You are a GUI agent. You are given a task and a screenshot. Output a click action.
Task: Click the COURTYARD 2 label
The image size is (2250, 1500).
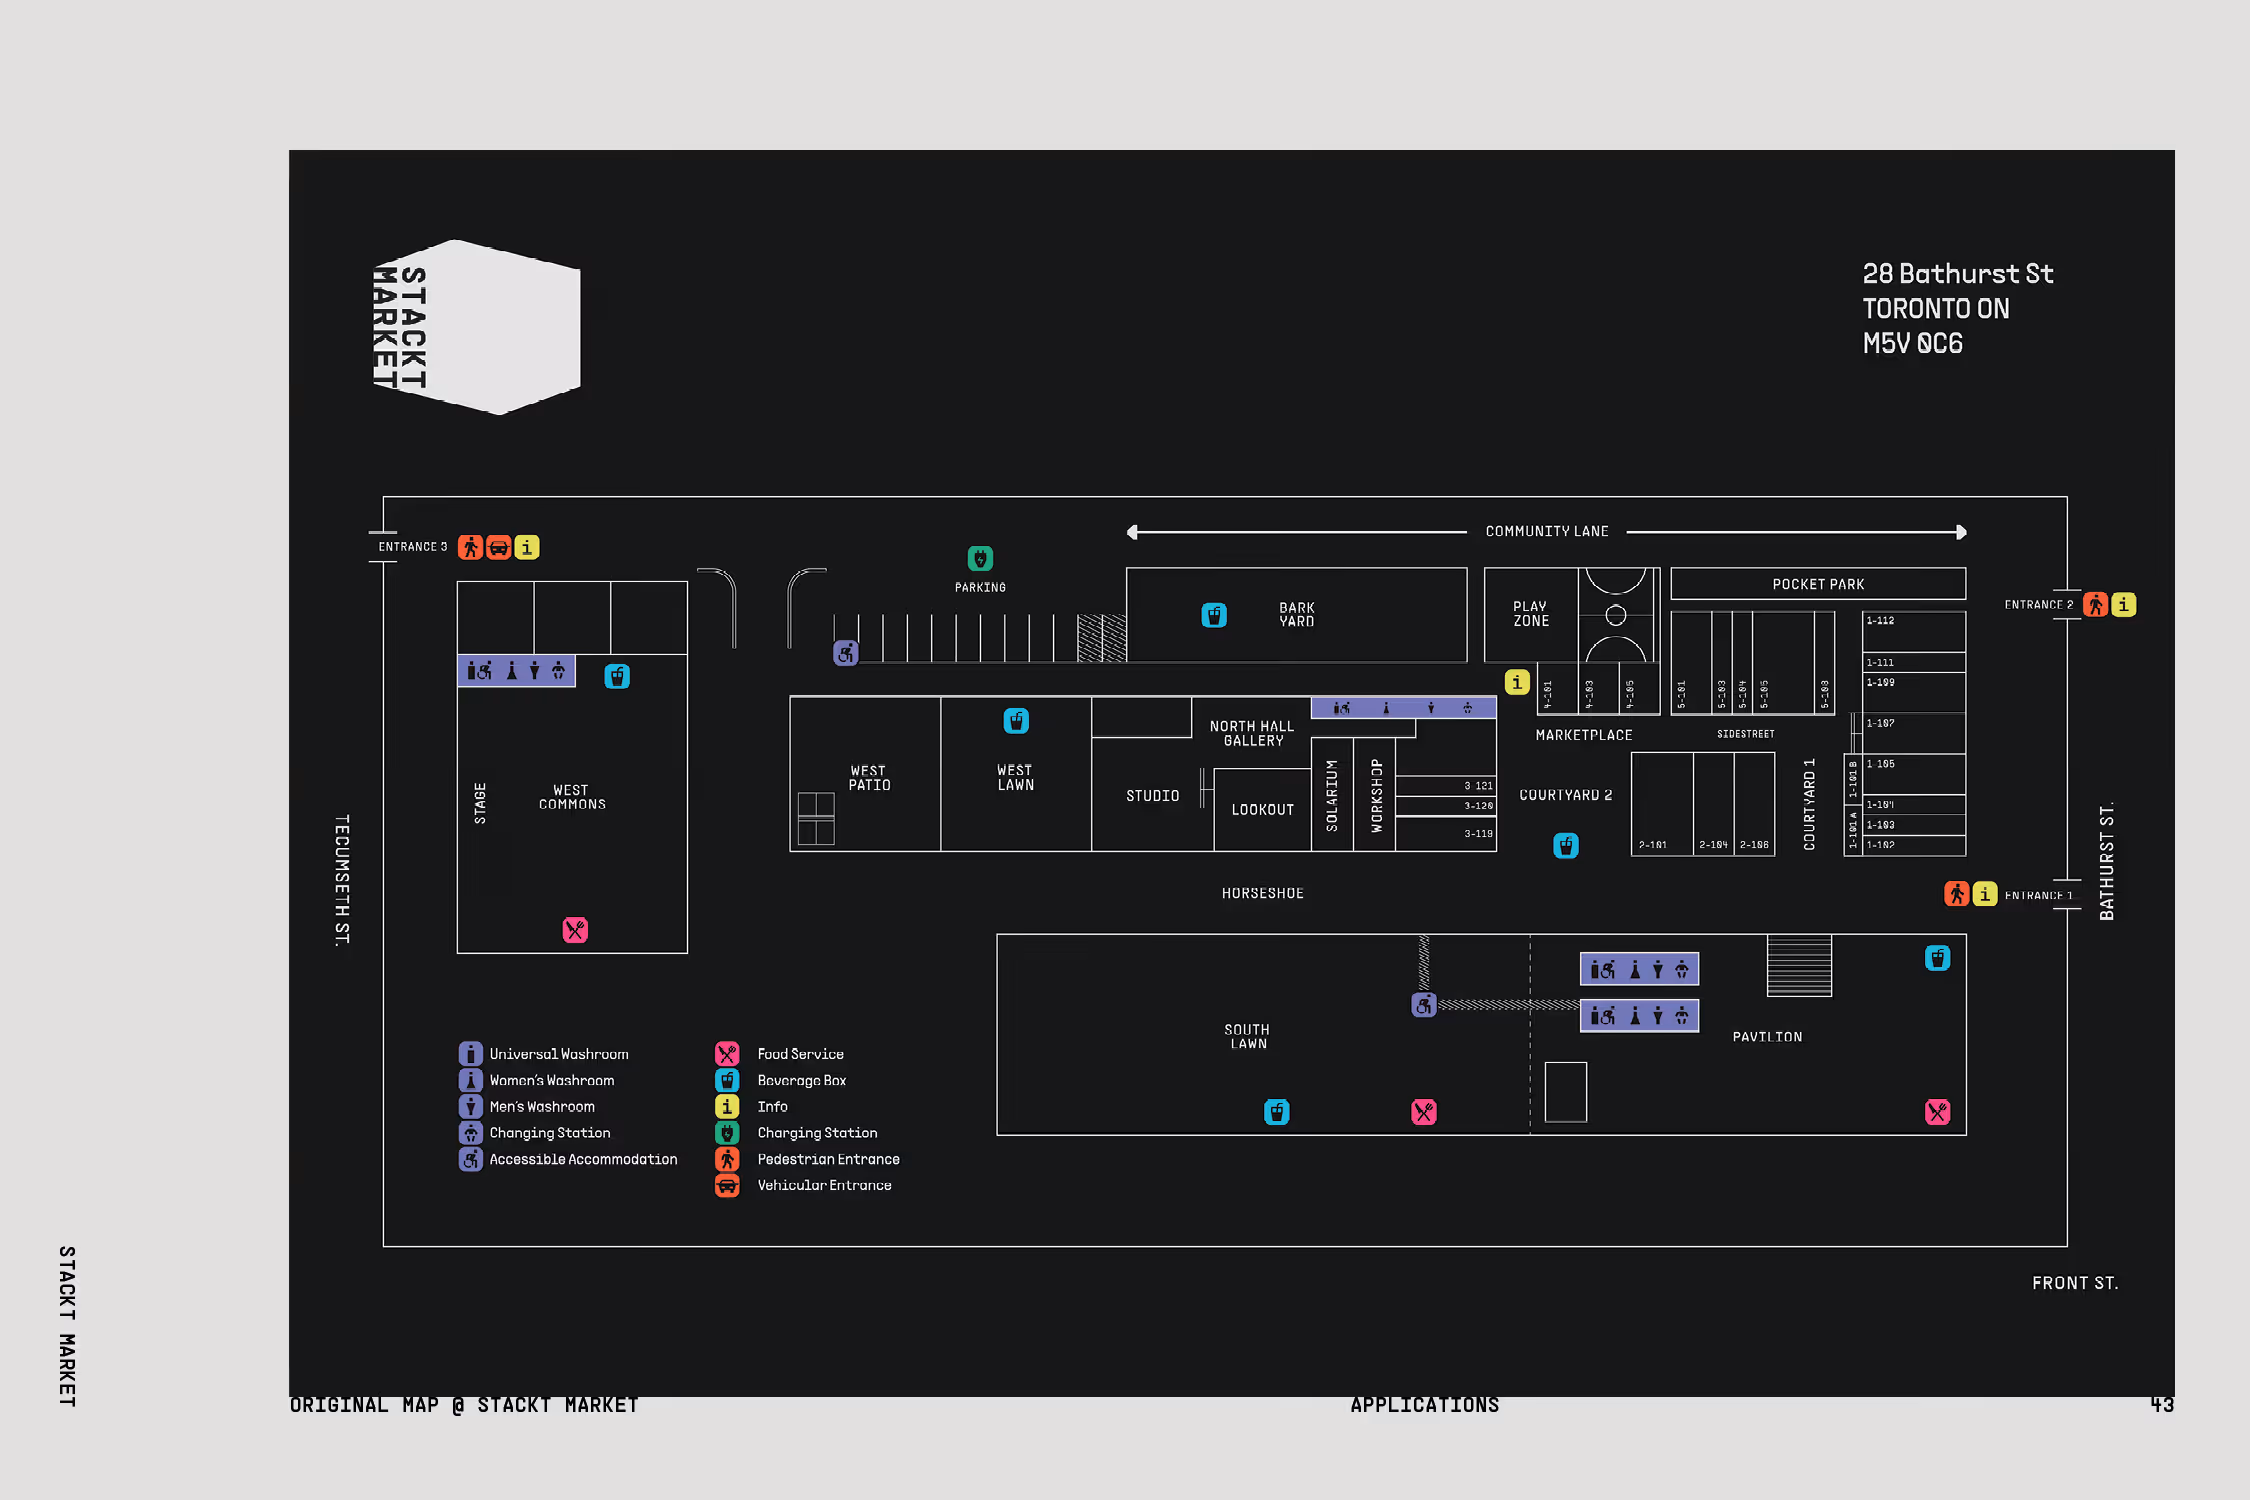(x=1566, y=795)
